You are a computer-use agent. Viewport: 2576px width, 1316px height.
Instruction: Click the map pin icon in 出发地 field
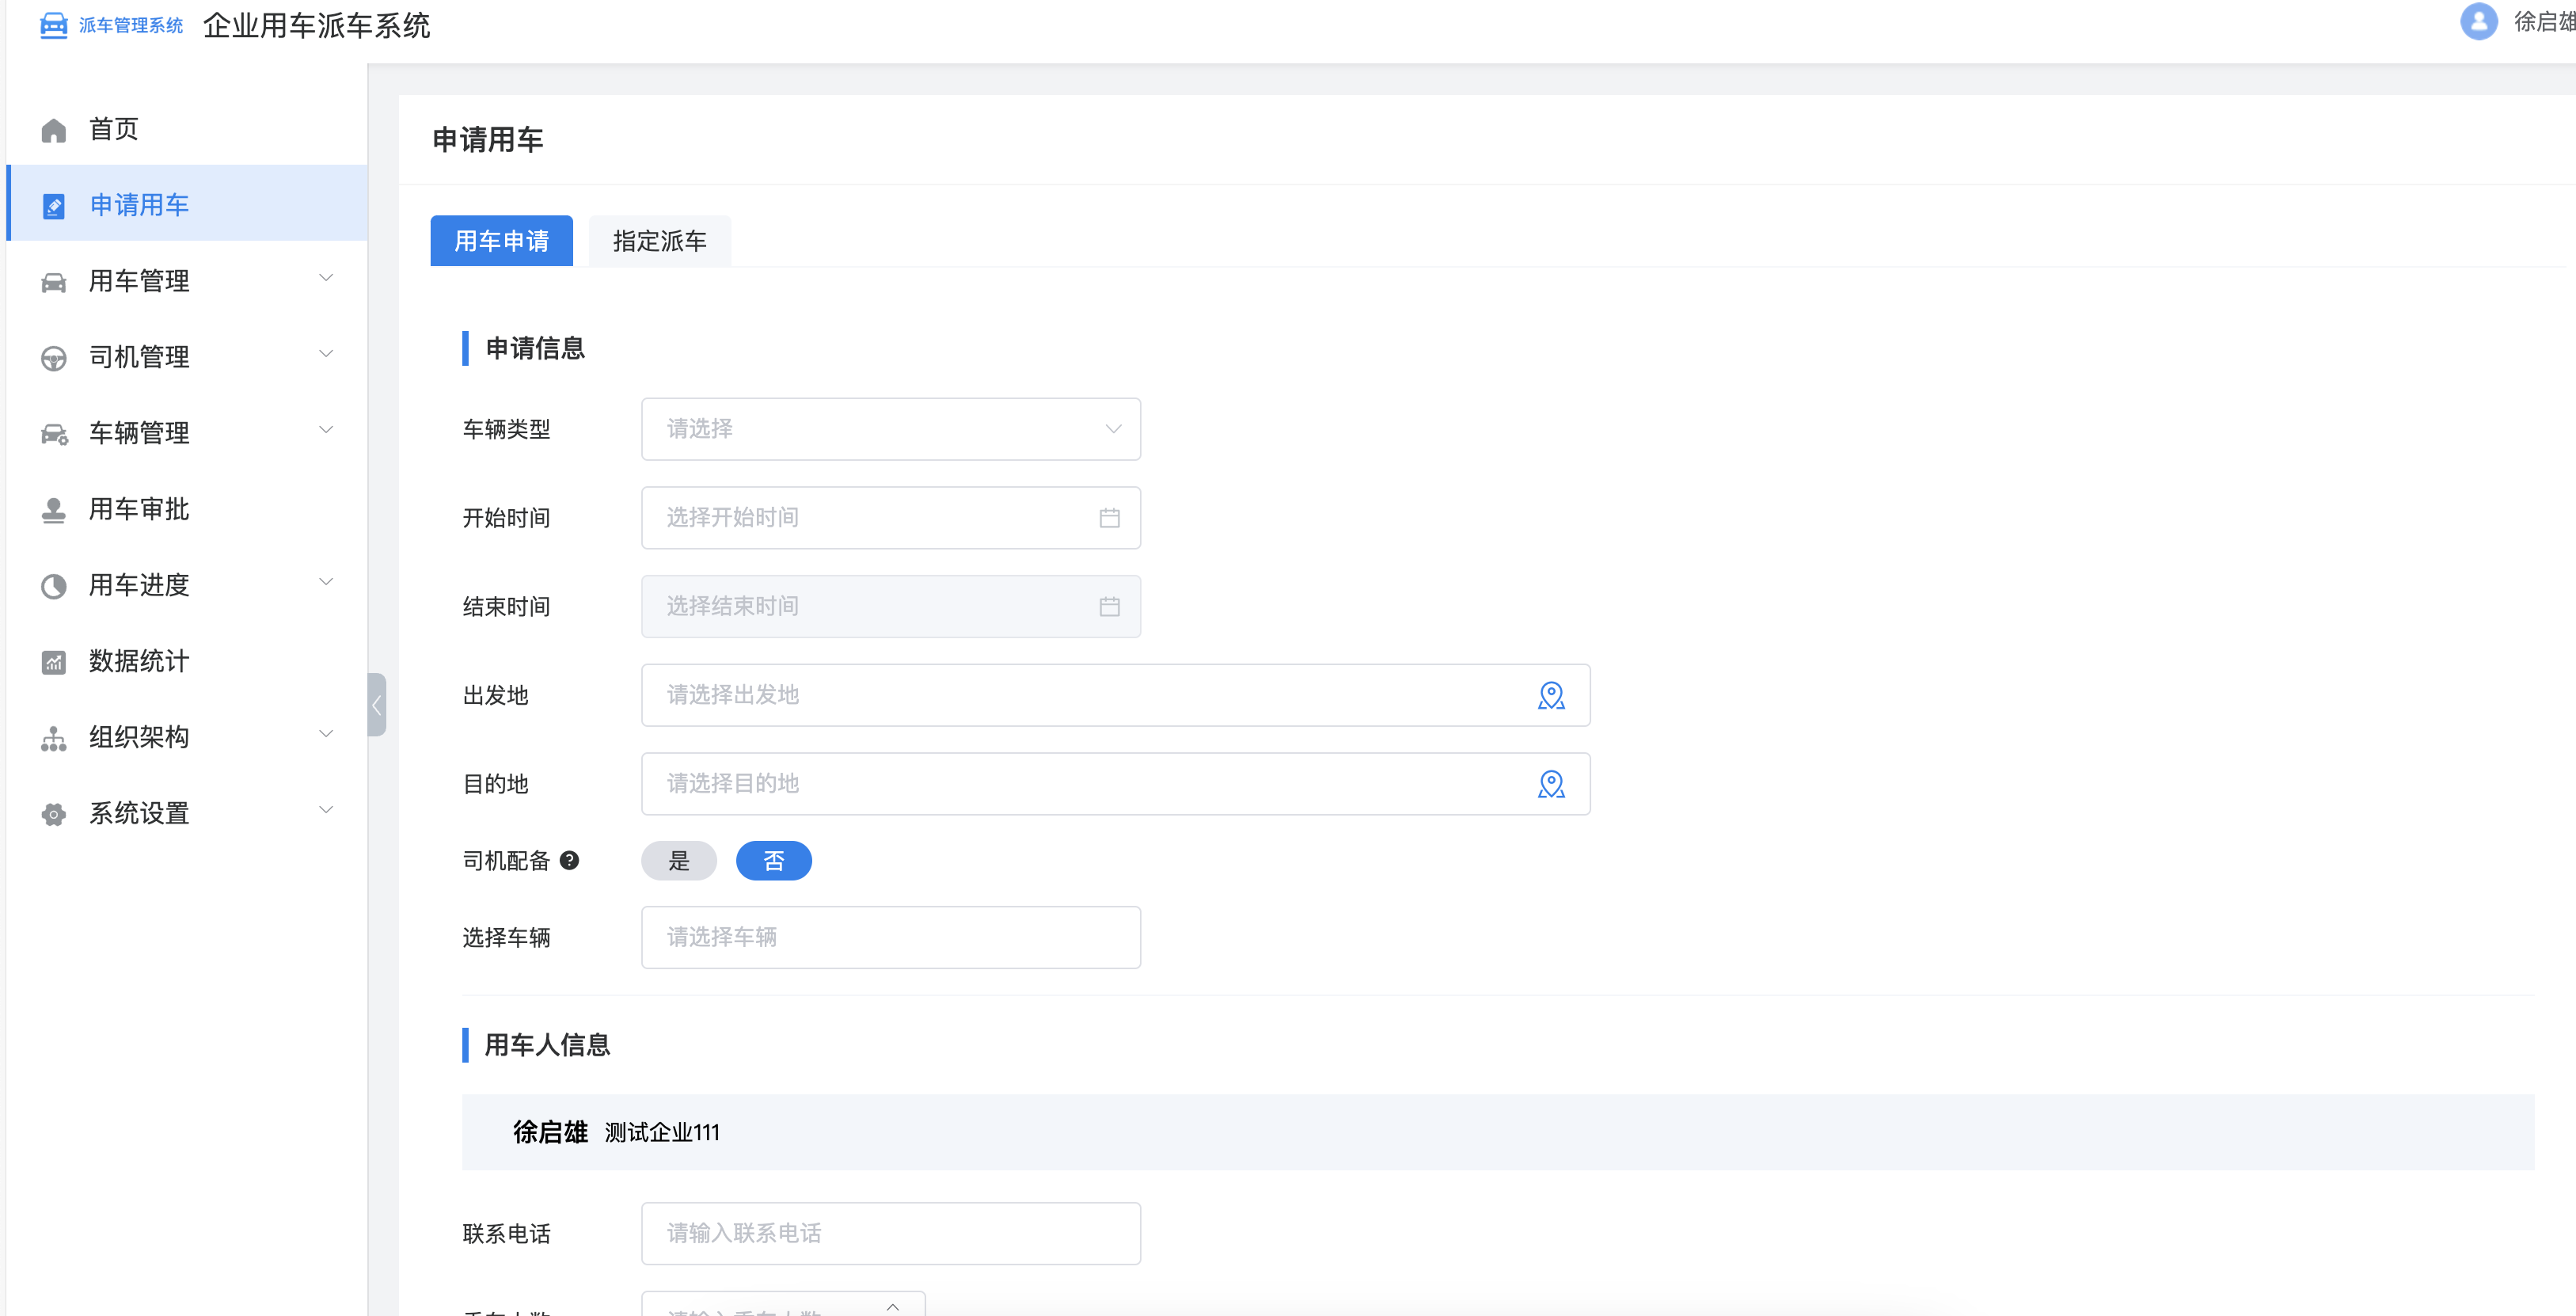click(x=1551, y=695)
